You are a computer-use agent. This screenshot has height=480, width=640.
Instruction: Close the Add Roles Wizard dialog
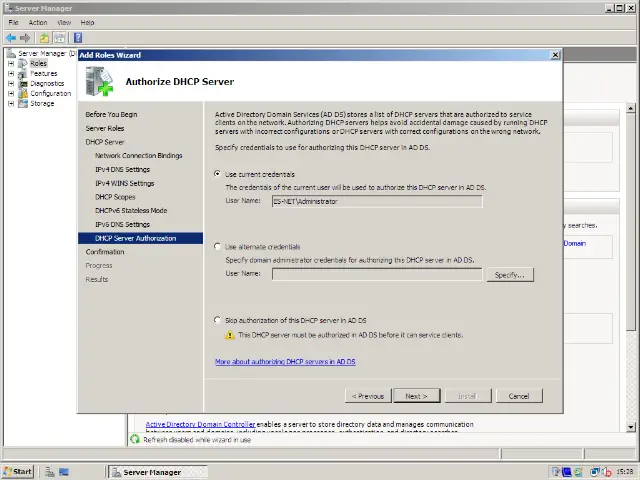point(555,55)
